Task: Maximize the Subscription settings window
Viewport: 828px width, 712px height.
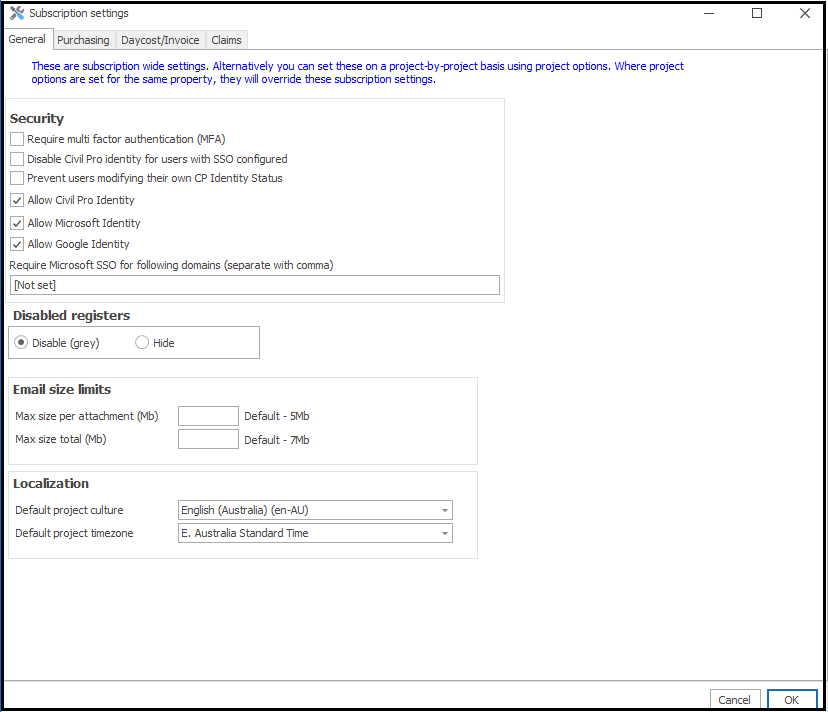Action: point(757,14)
